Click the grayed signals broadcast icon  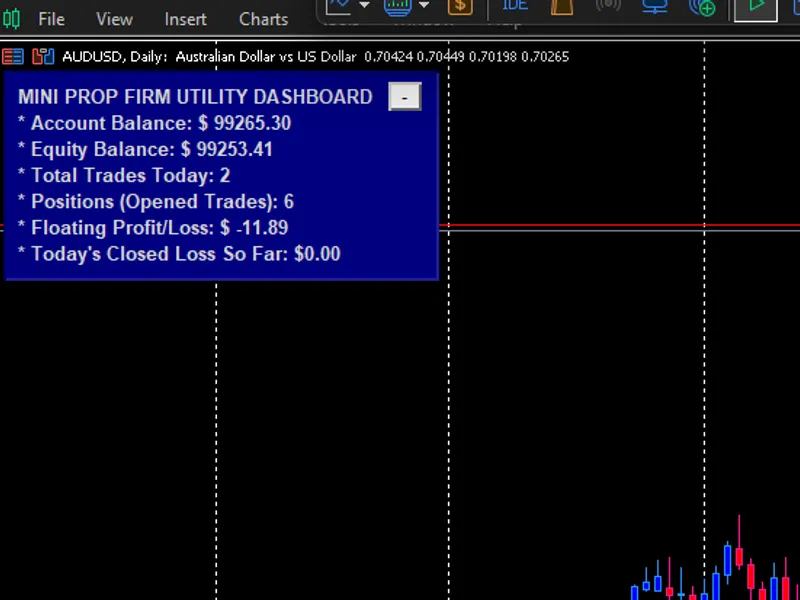click(x=608, y=6)
